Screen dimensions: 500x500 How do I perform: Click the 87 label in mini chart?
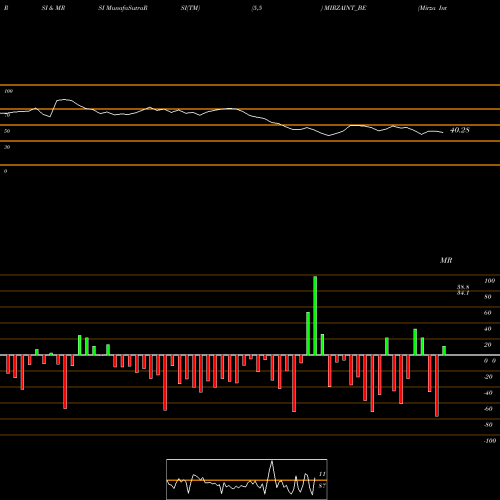coord(322,486)
